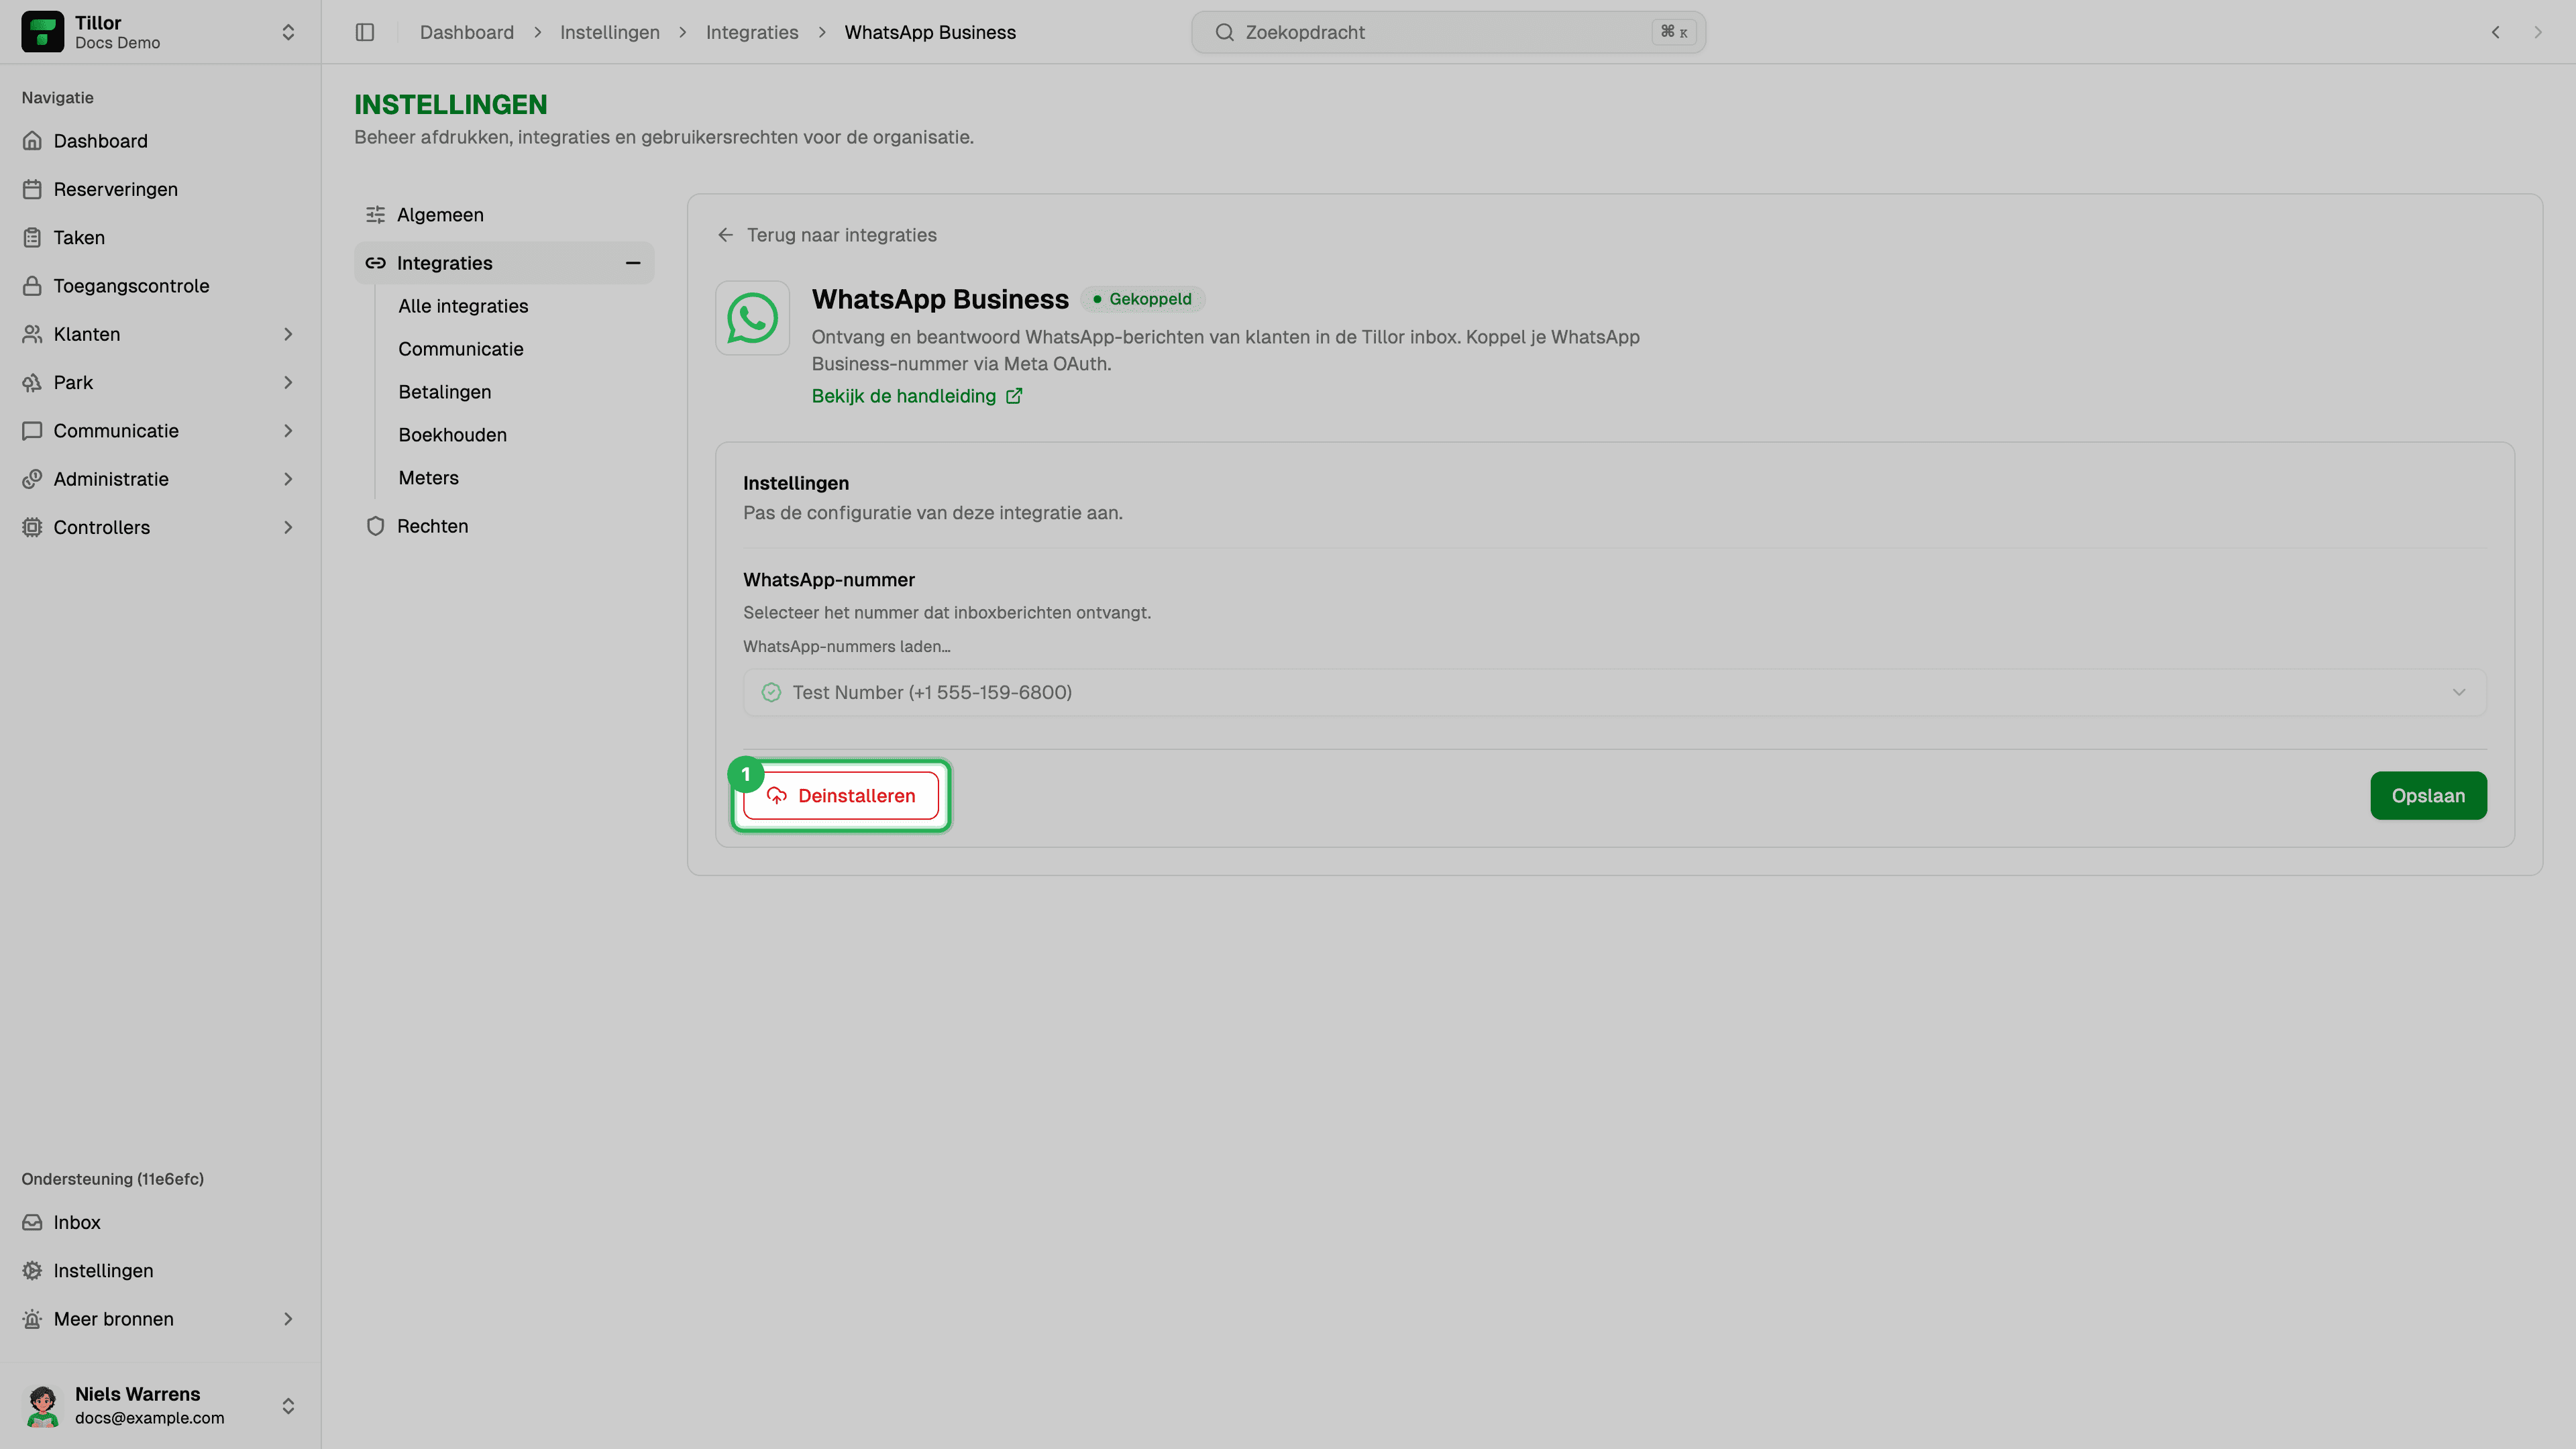Focus the Zoekopdracht search field
2576x1449 pixels.
coord(1448,32)
